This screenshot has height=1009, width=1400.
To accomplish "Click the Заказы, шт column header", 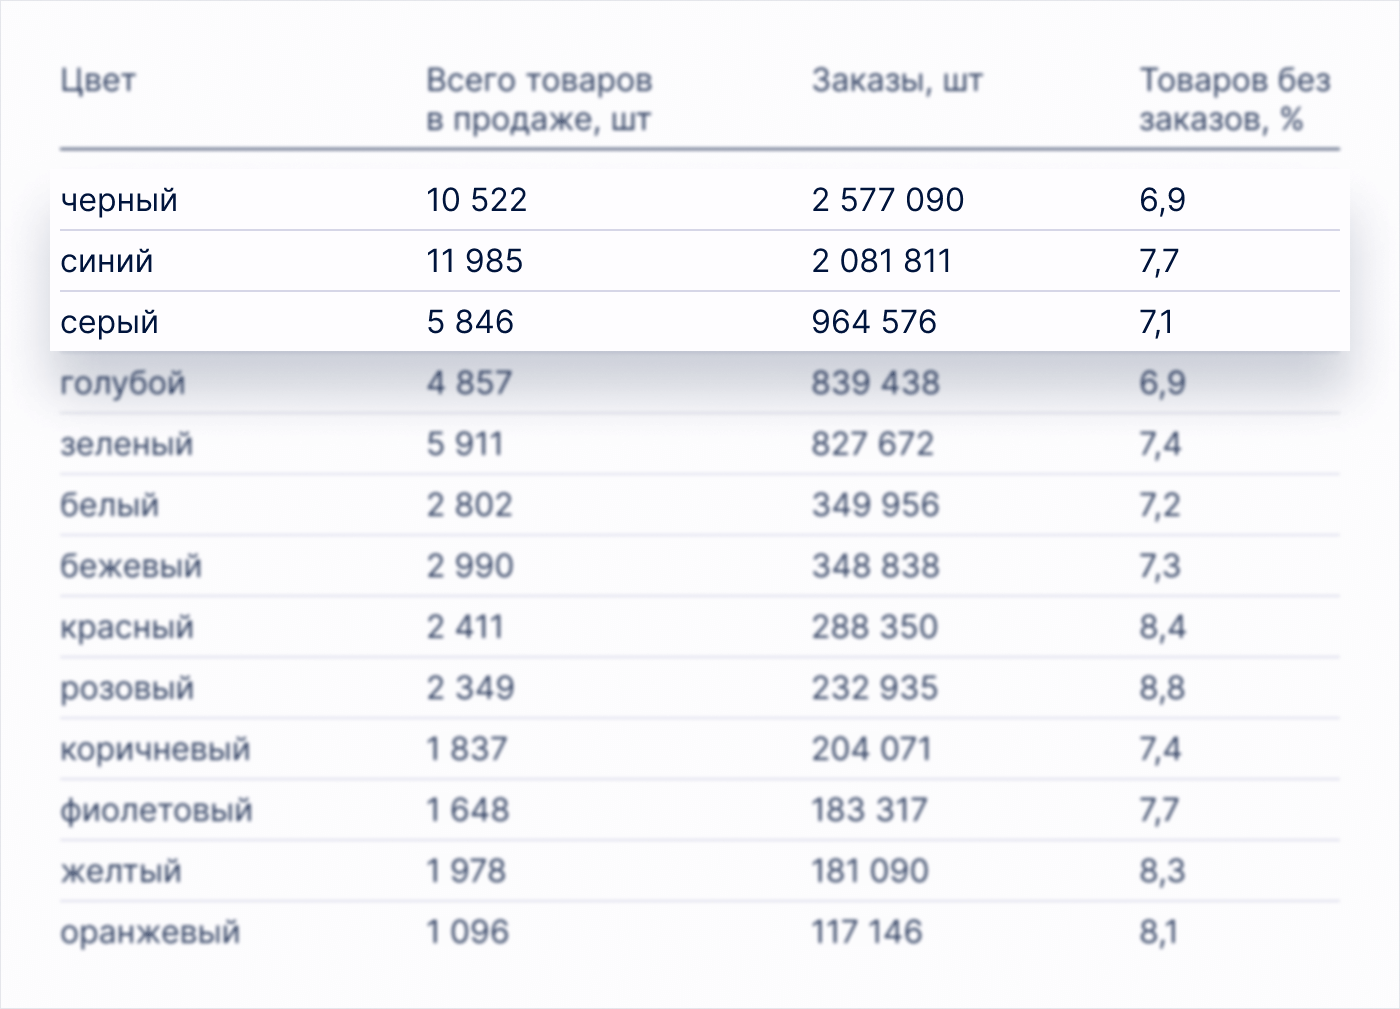I will (896, 80).
